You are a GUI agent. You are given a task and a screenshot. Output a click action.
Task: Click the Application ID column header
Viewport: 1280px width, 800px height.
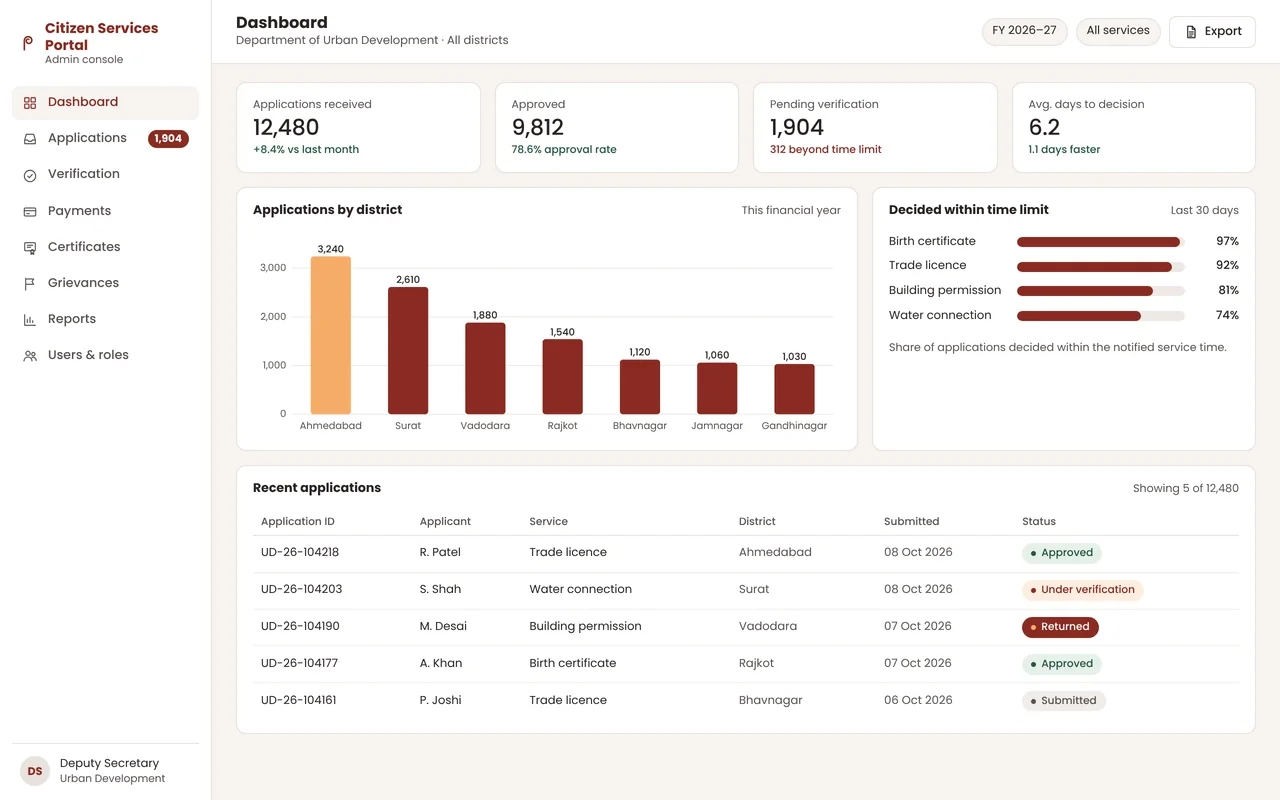point(298,522)
